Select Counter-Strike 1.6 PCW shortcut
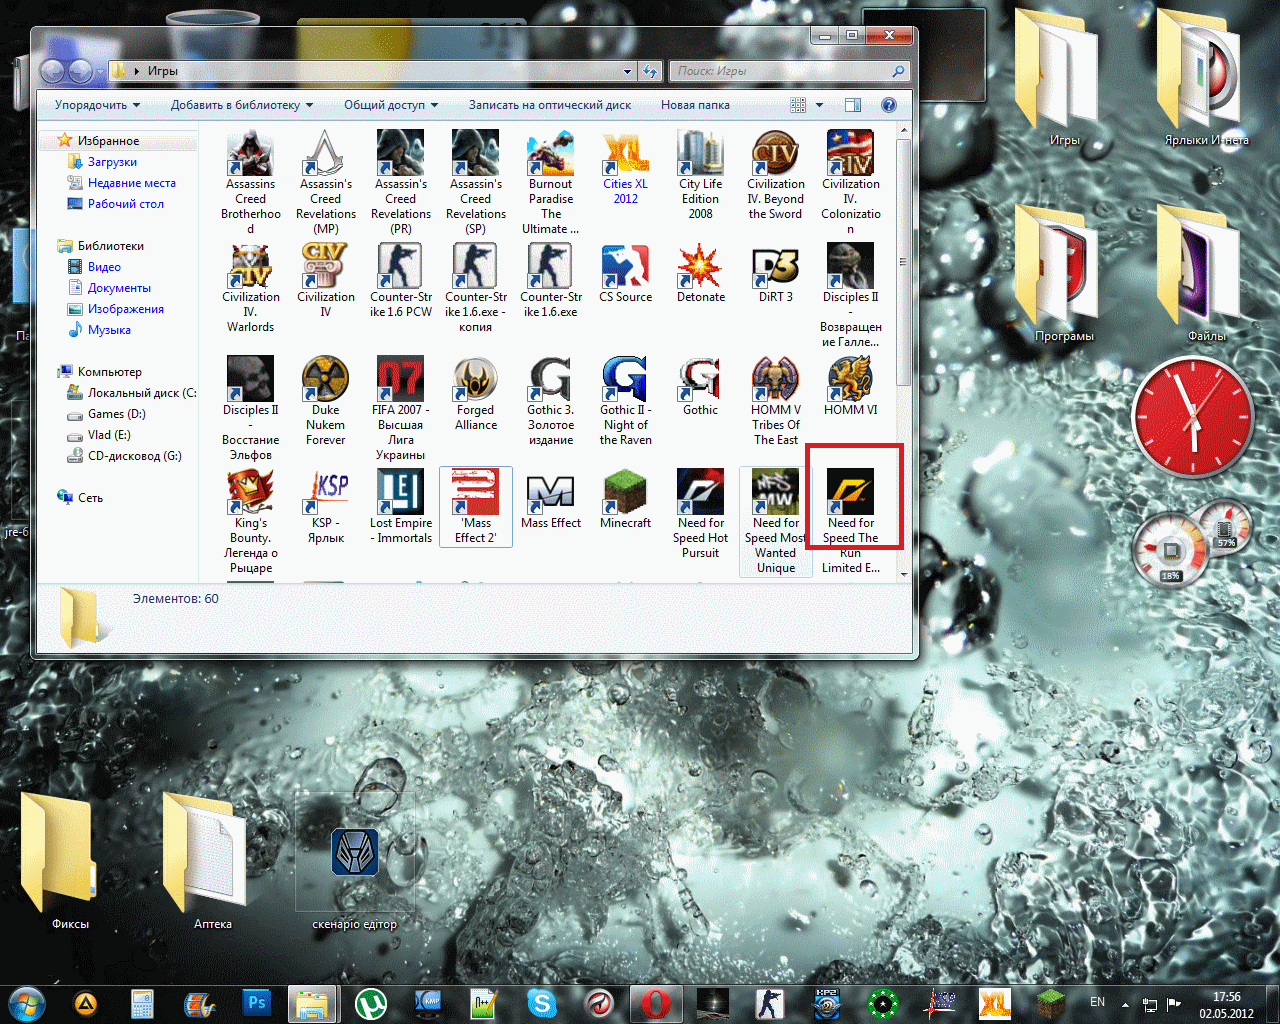The width and height of the screenshot is (1280, 1024). [401, 281]
